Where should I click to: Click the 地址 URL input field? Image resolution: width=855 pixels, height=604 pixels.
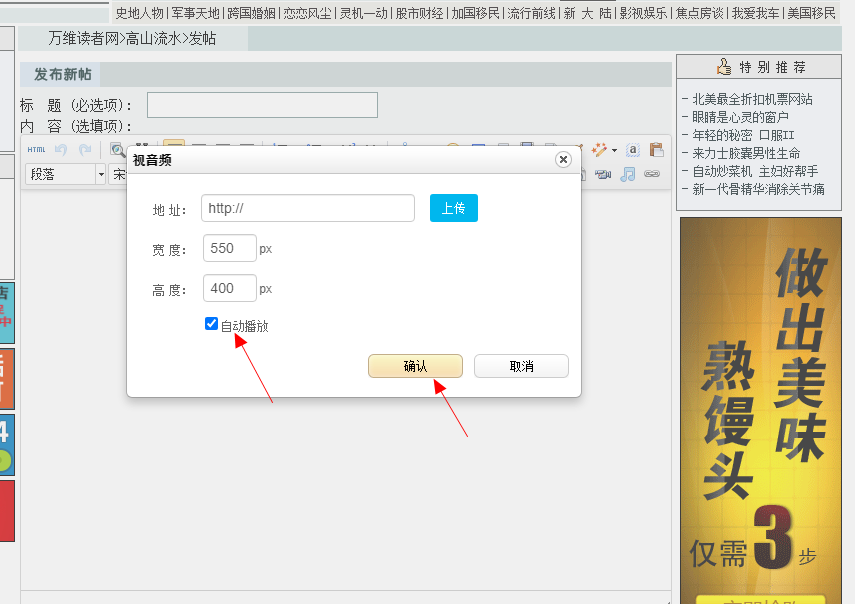coord(307,208)
